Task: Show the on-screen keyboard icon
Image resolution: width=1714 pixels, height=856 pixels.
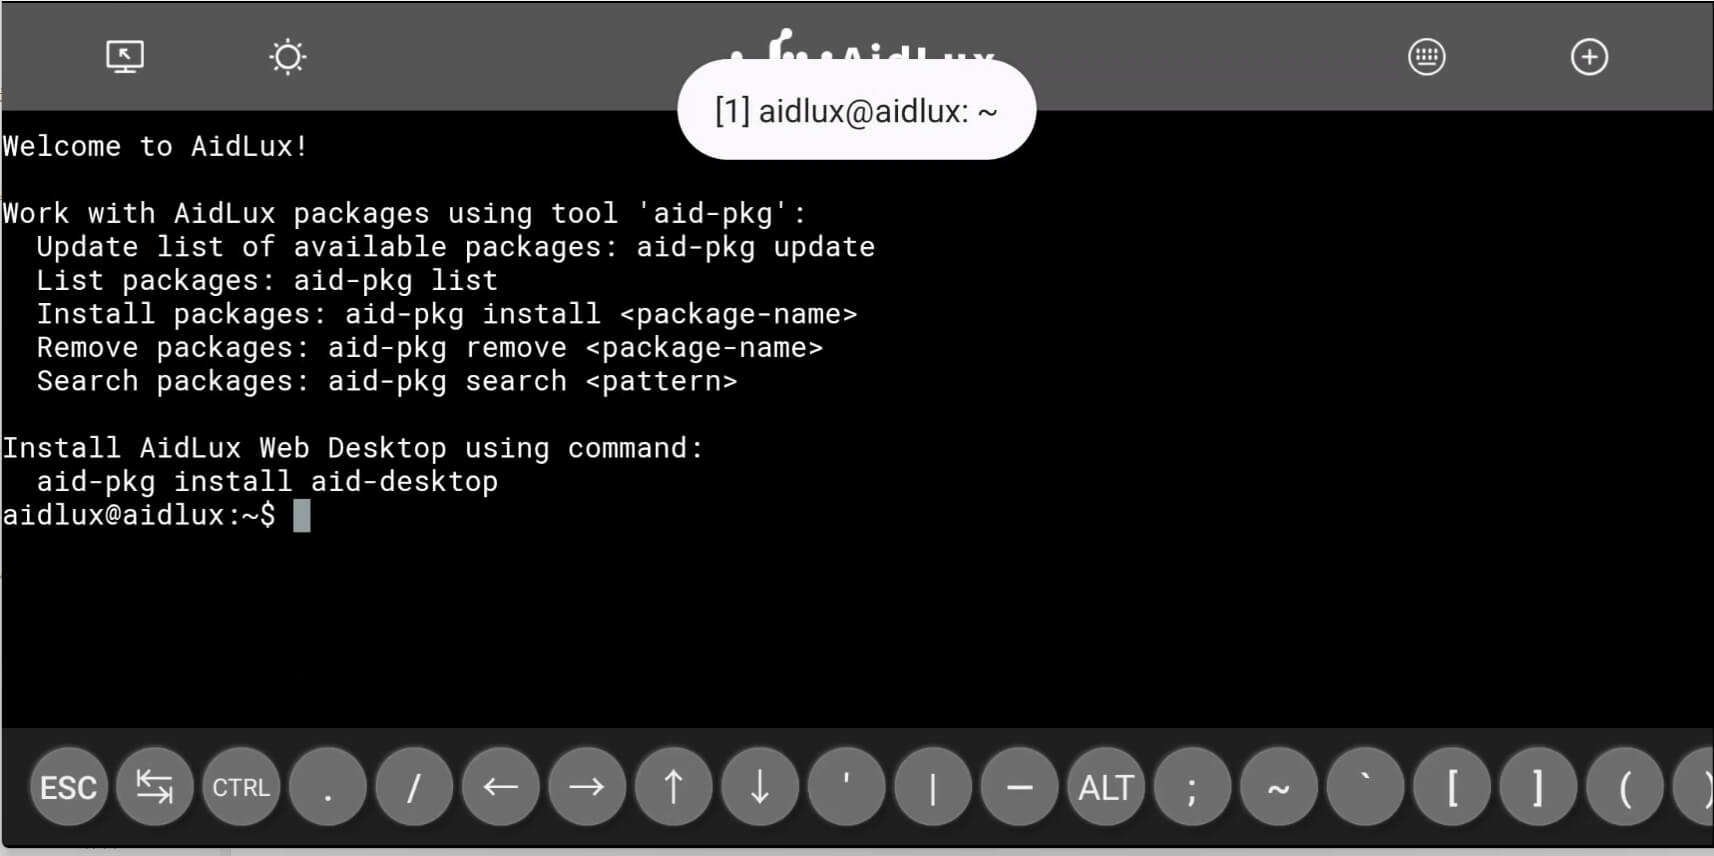Action: [x=1426, y=57]
